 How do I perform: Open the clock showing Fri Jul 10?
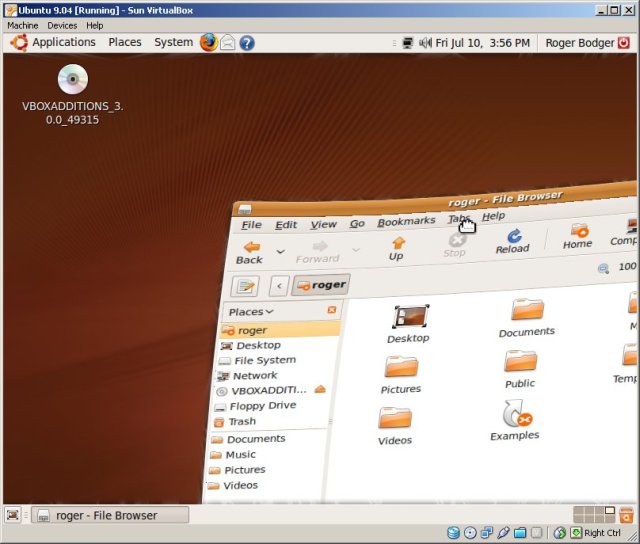(482, 43)
